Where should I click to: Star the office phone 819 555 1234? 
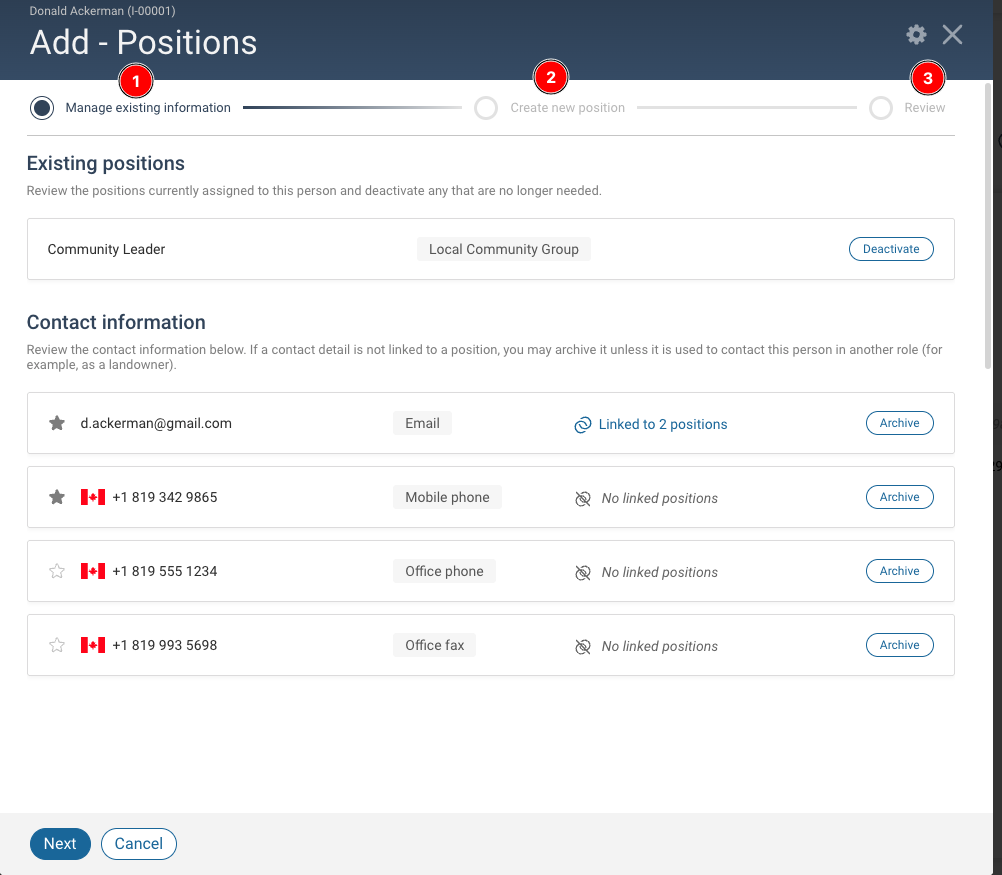pyautogui.click(x=57, y=571)
